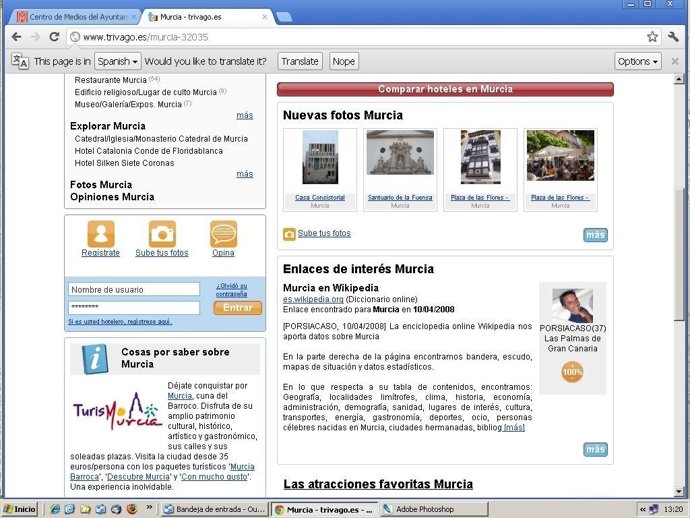Screen dimensions: 690x518
Task: Click the blue info icon in Cosas por saber
Action: click(95, 359)
